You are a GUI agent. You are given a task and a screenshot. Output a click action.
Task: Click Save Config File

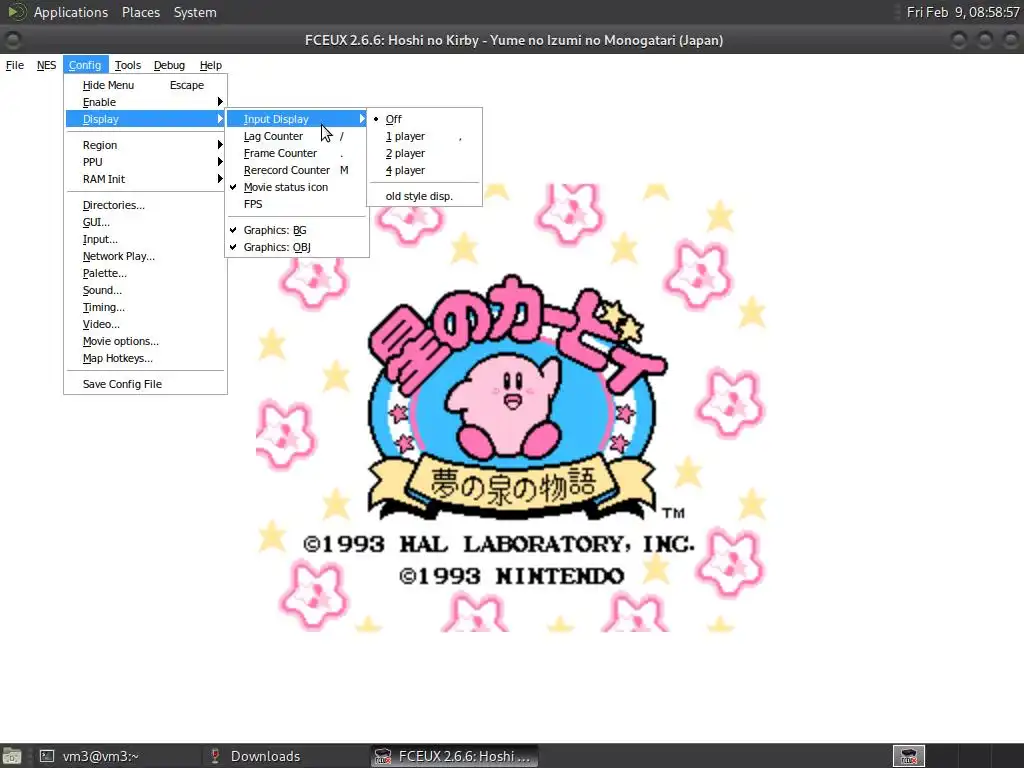pos(145,384)
